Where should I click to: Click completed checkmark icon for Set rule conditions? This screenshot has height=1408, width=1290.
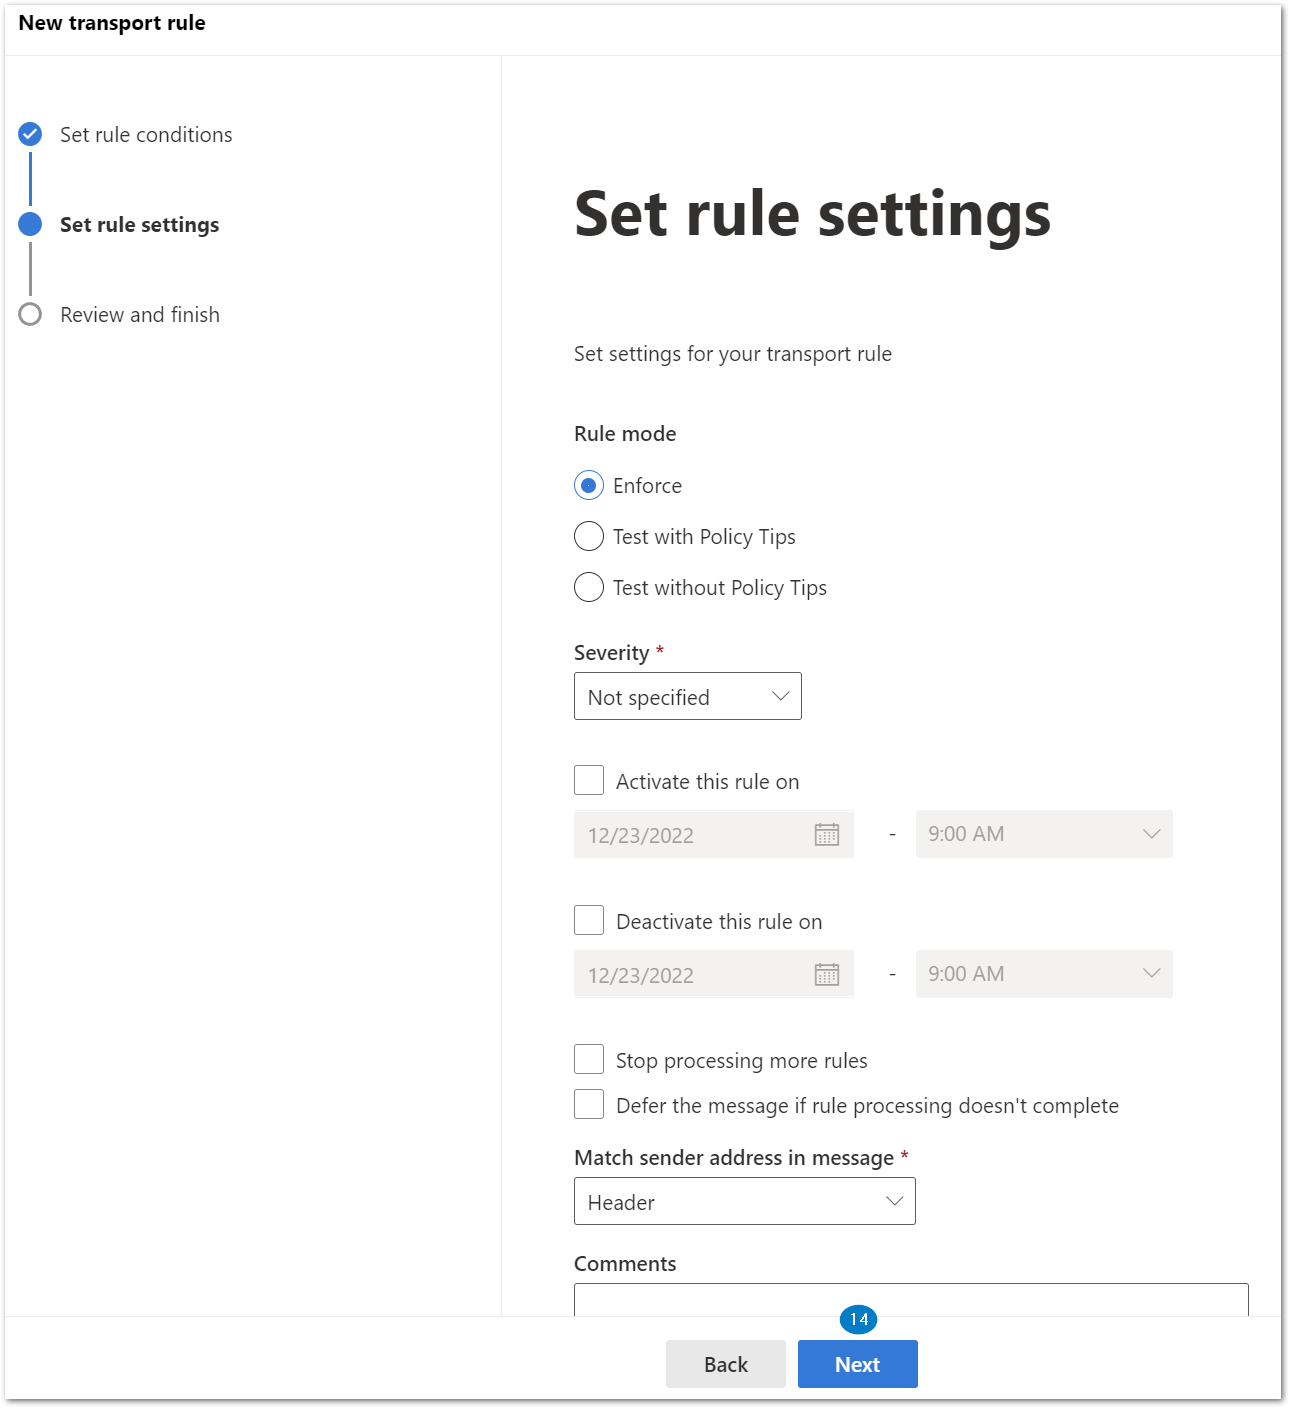click(30, 134)
